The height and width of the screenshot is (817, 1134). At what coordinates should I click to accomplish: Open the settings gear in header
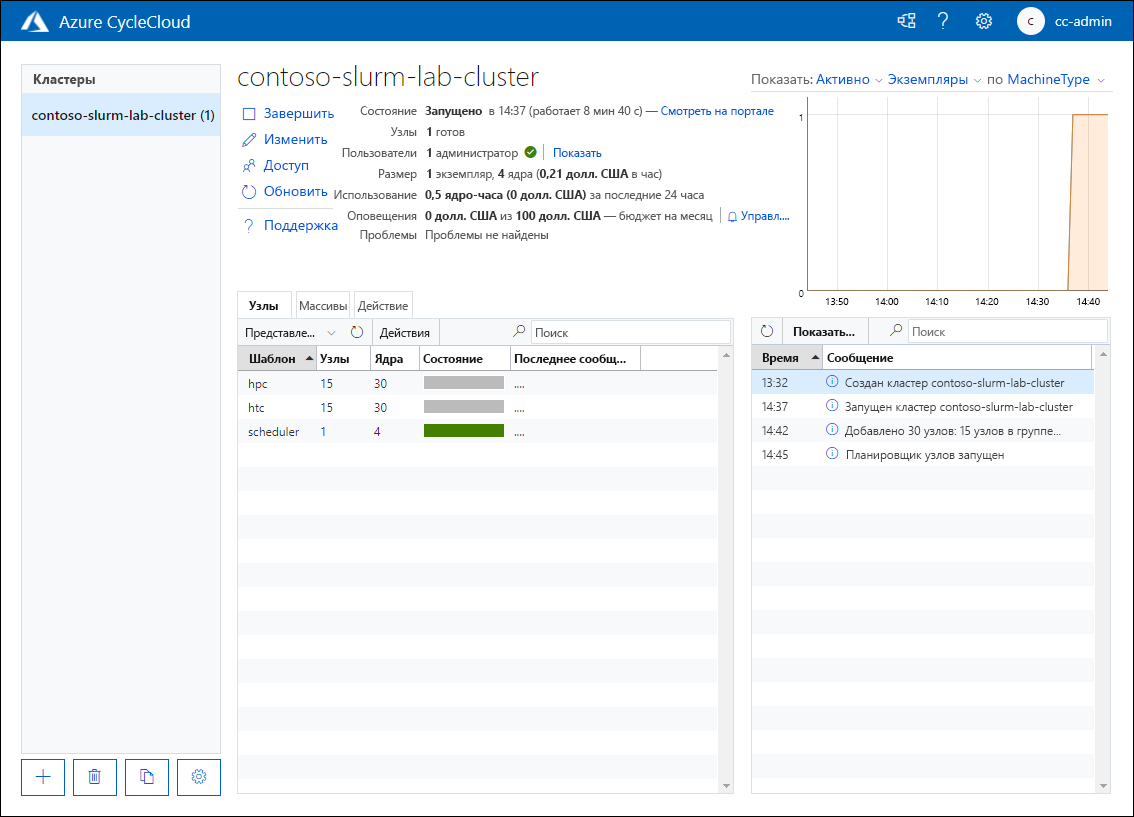984,21
